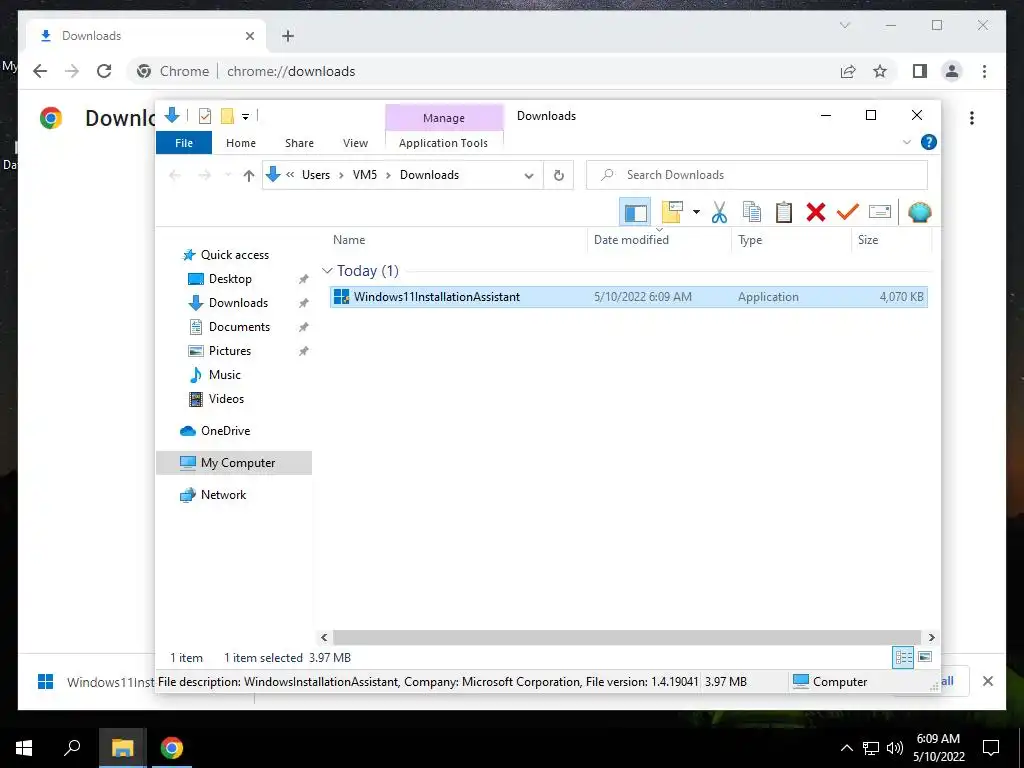Sort files by Name column
Image resolution: width=1024 pixels, height=768 pixels.
tap(349, 240)
